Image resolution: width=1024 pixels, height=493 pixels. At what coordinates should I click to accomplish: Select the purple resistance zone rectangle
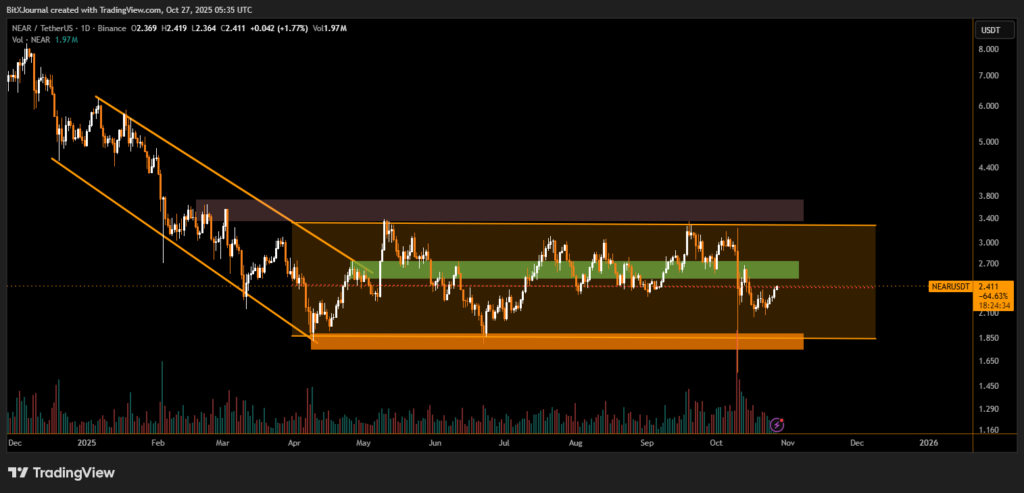tap(500, 210)
